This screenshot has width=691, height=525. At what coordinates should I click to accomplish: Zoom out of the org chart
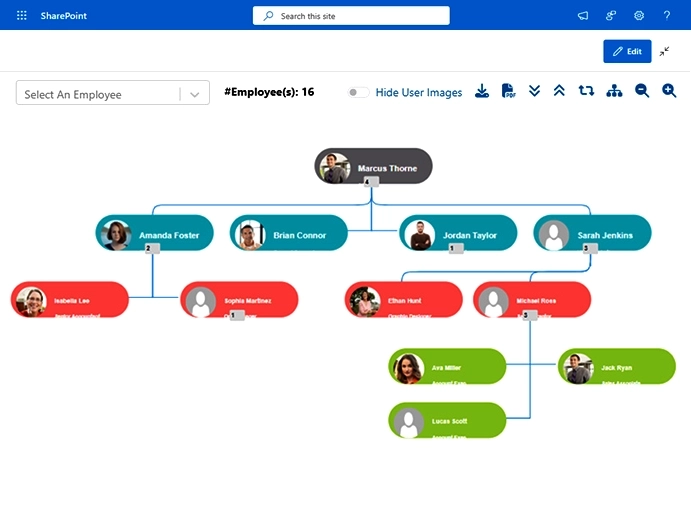click(x=642, y=91)
